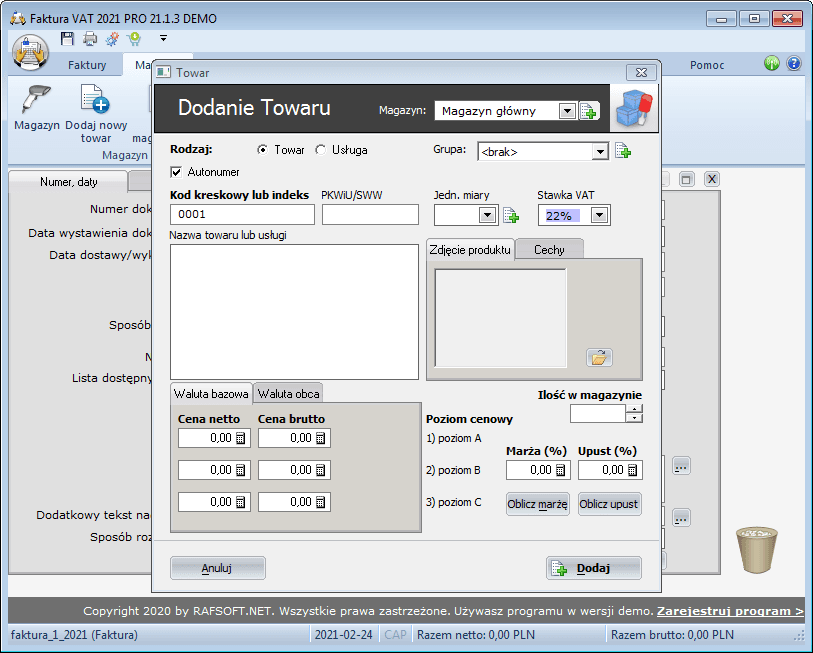Add new group with icon next to Grupa
813x653 pixels.
point(623,151)
